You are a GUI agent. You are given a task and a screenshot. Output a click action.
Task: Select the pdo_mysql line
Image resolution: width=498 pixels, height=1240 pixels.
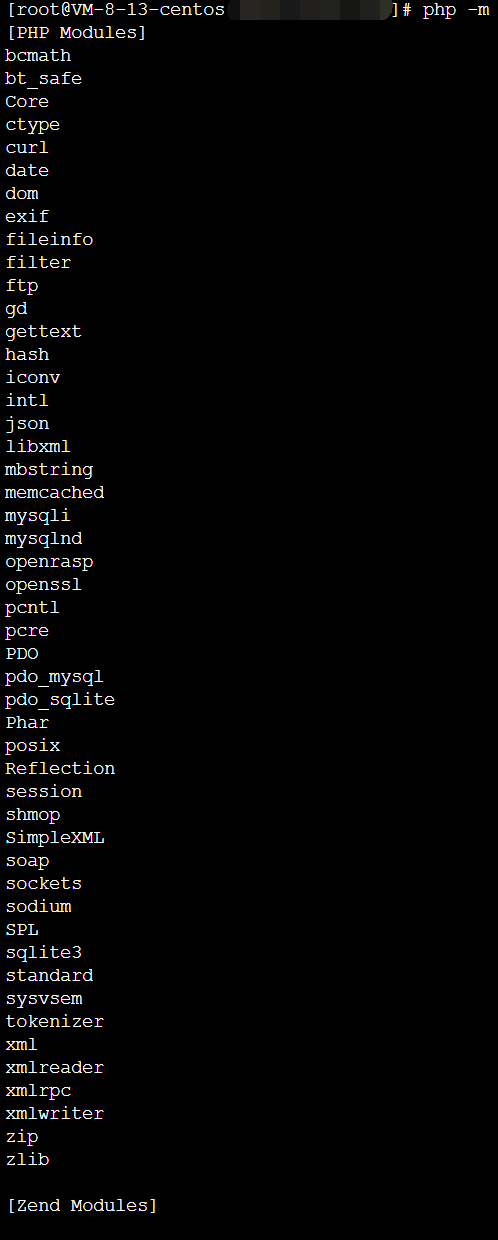[x=55, y=677]
